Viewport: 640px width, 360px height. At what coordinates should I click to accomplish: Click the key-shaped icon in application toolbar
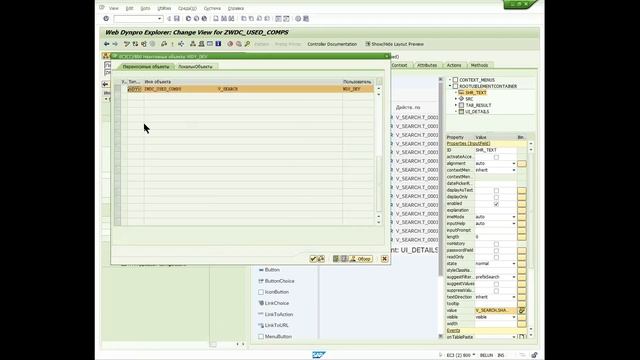tap(247, 44)
